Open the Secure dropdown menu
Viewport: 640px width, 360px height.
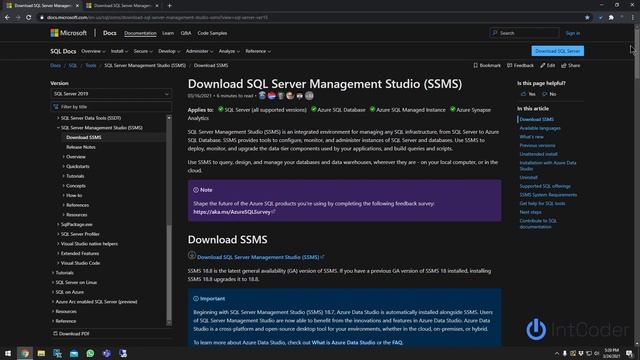coord(143,51)
